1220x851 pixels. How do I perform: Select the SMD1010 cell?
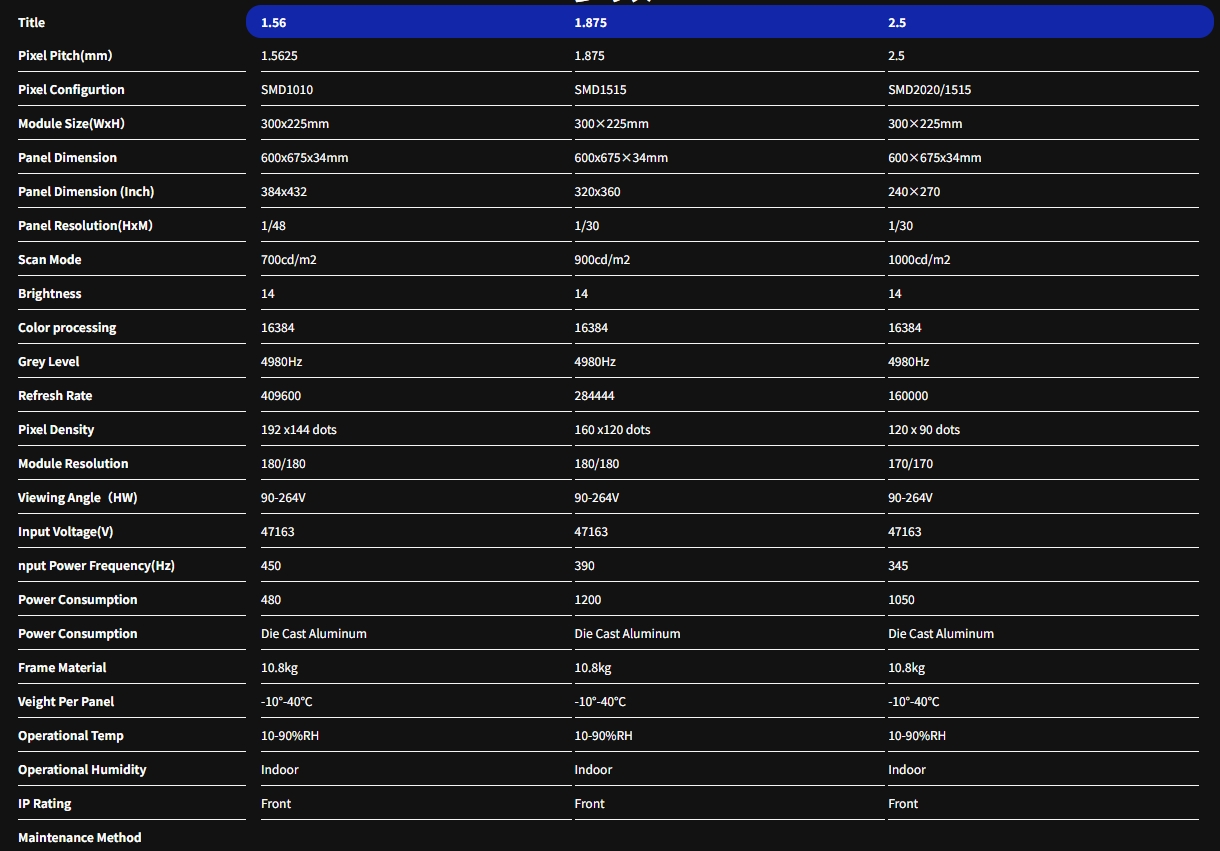click(x=287, y=90)
